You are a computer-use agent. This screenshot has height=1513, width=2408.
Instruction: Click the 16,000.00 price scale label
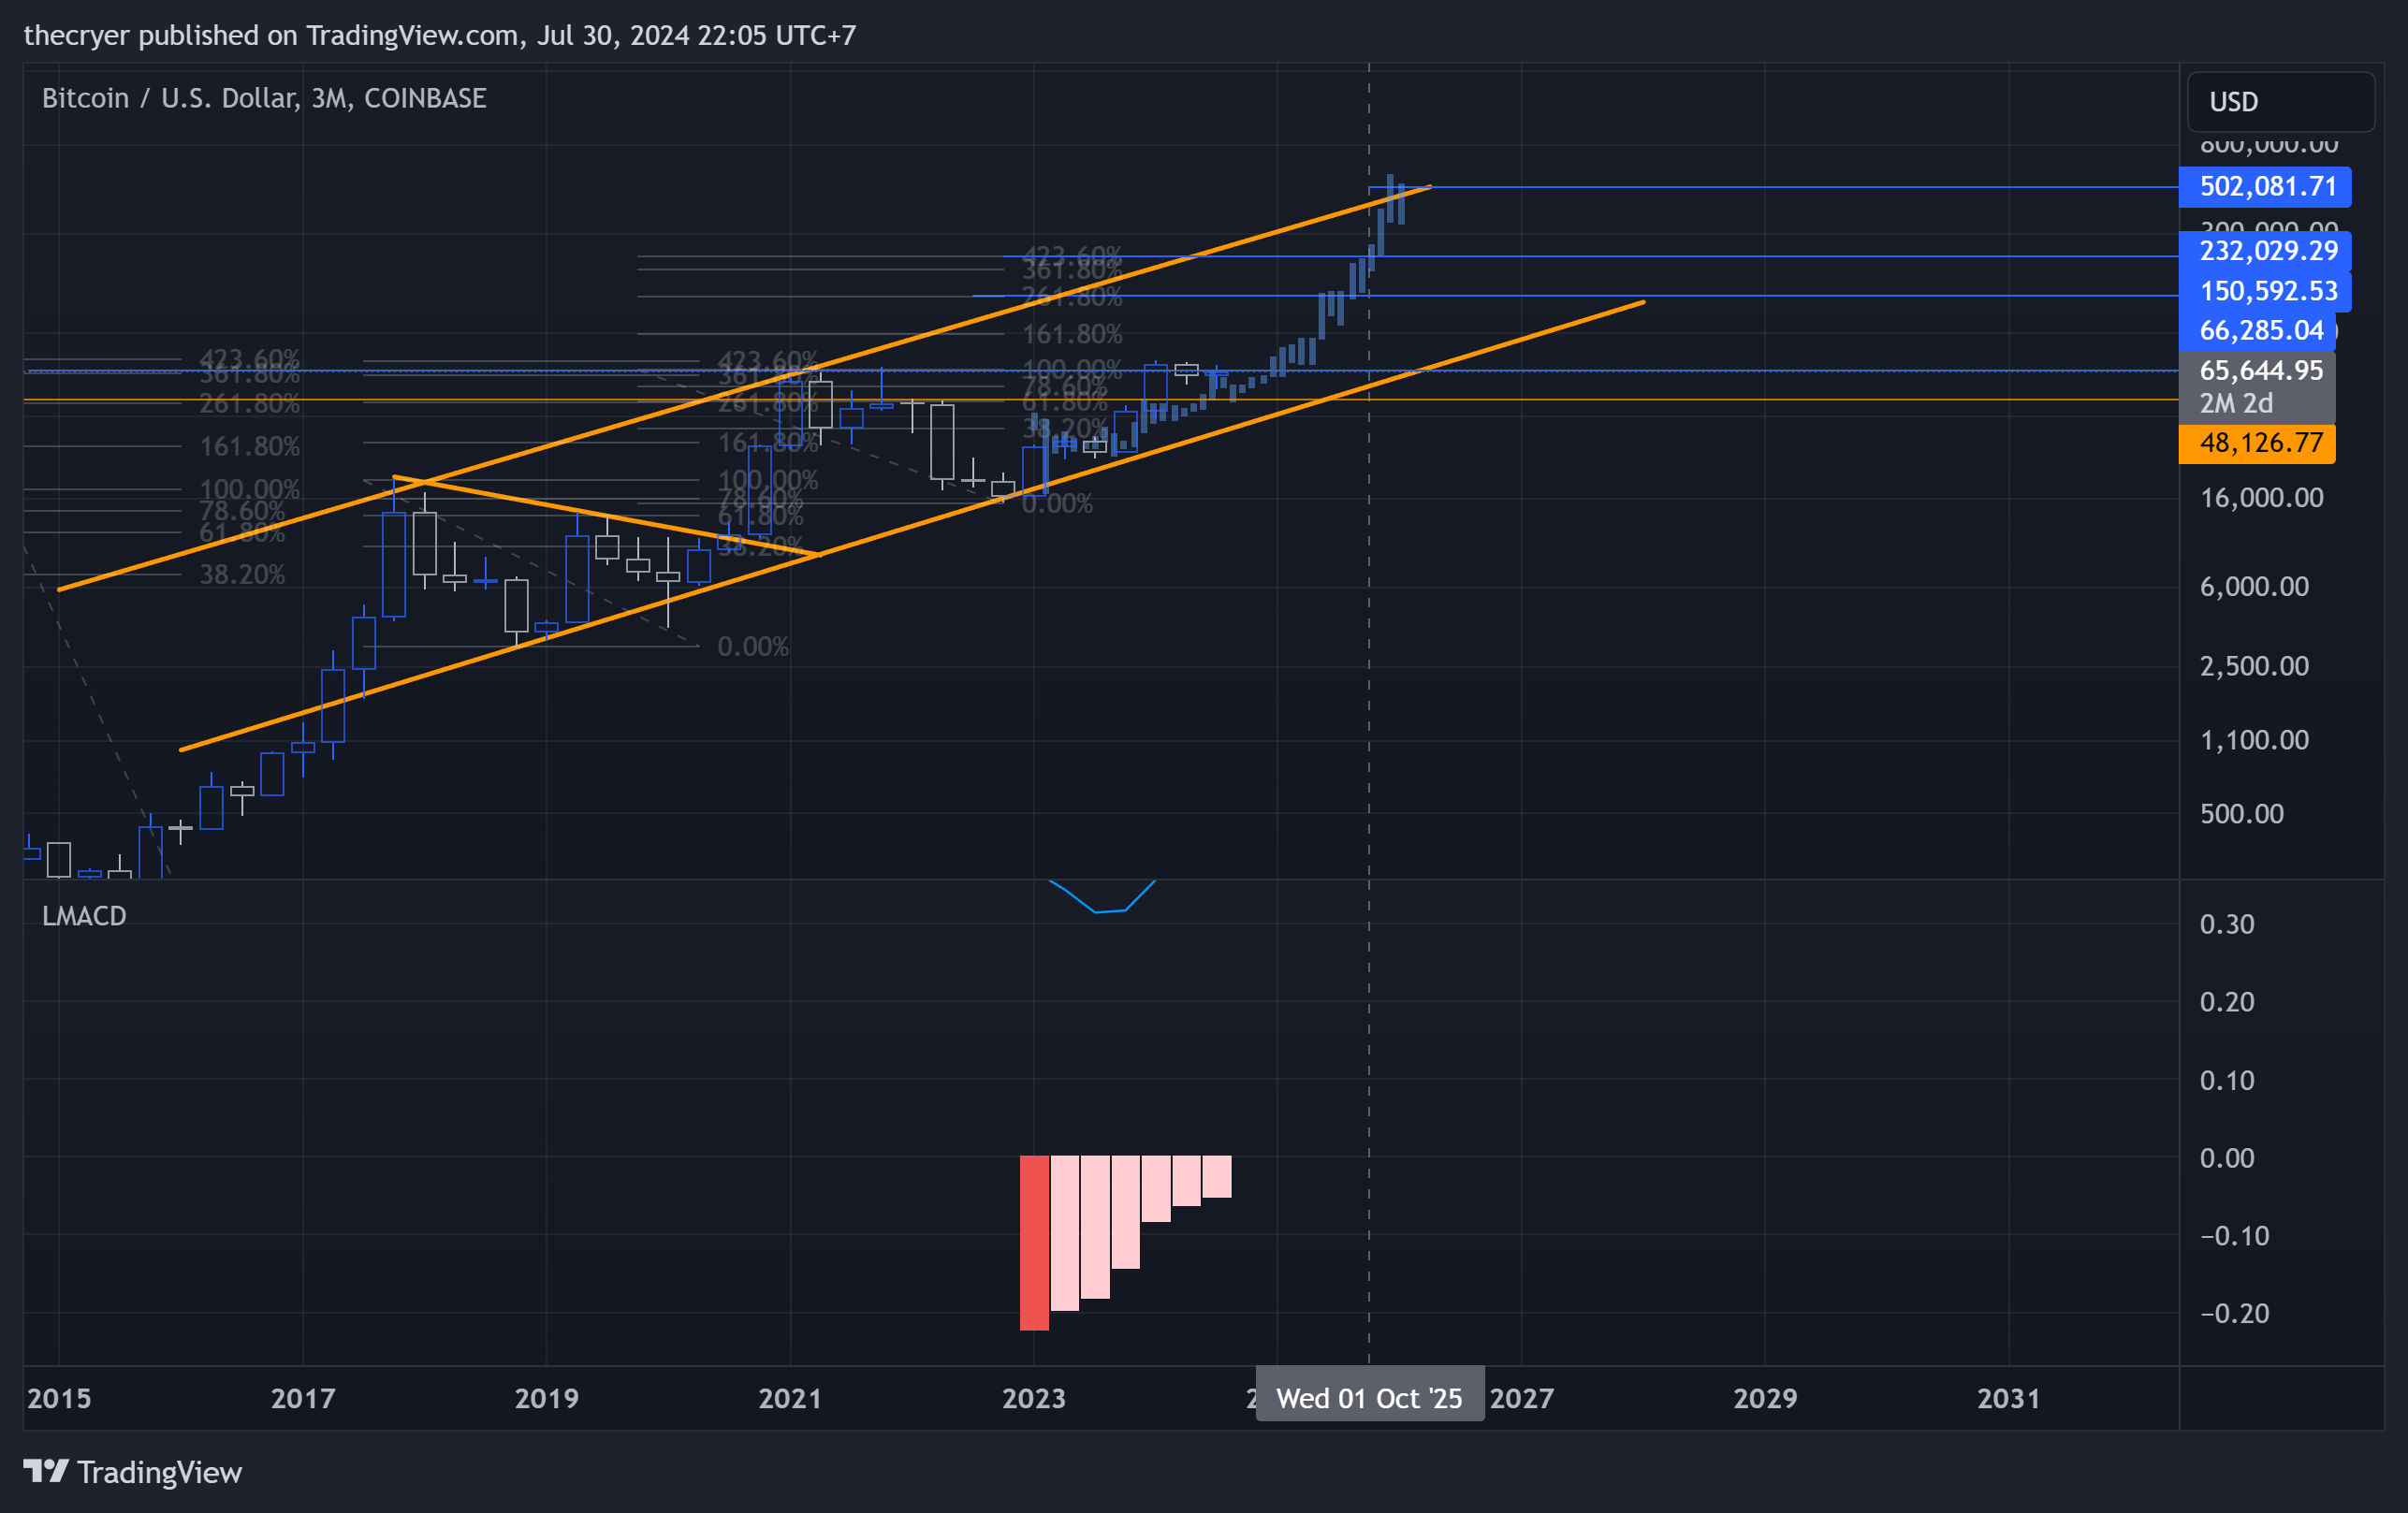pyautogui.click(x=2262, y=498)
